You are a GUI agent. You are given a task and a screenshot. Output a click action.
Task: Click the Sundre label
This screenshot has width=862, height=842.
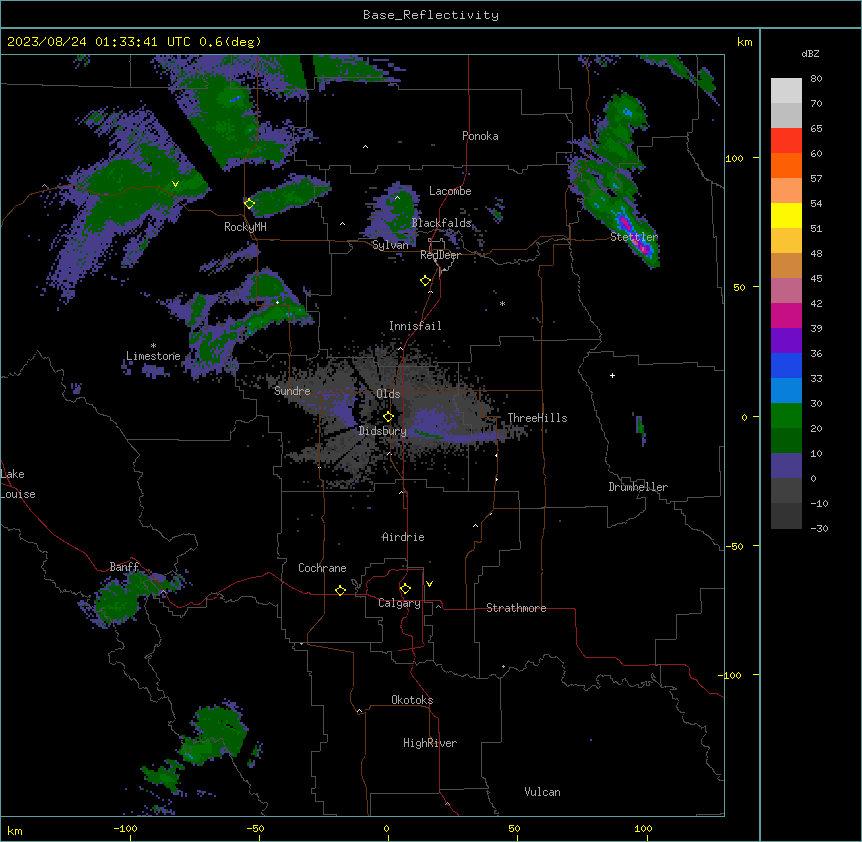coord(292,391)
